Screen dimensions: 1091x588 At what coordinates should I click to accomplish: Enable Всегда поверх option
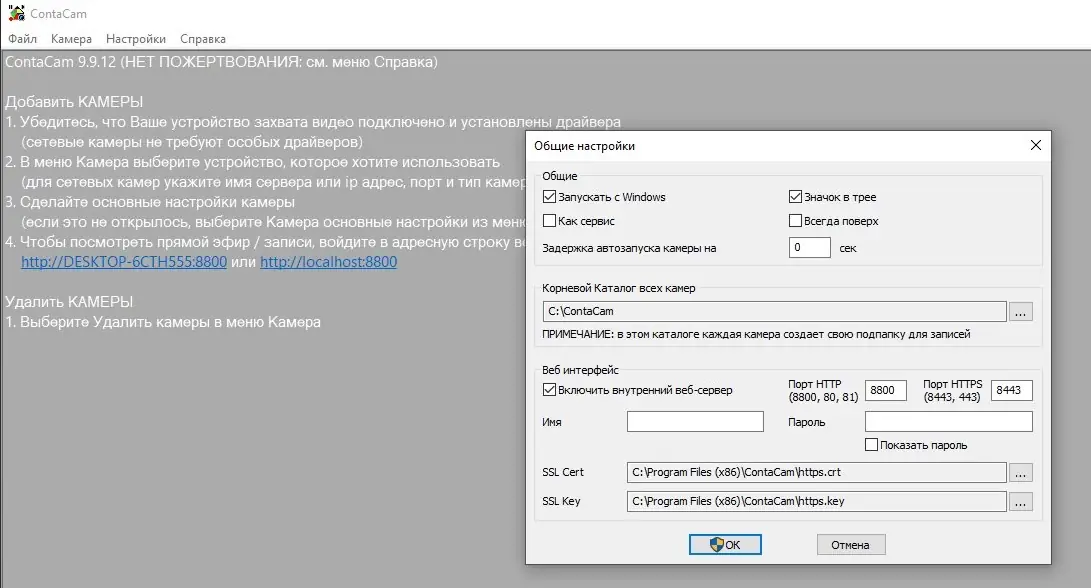click(x=795, y=220)
